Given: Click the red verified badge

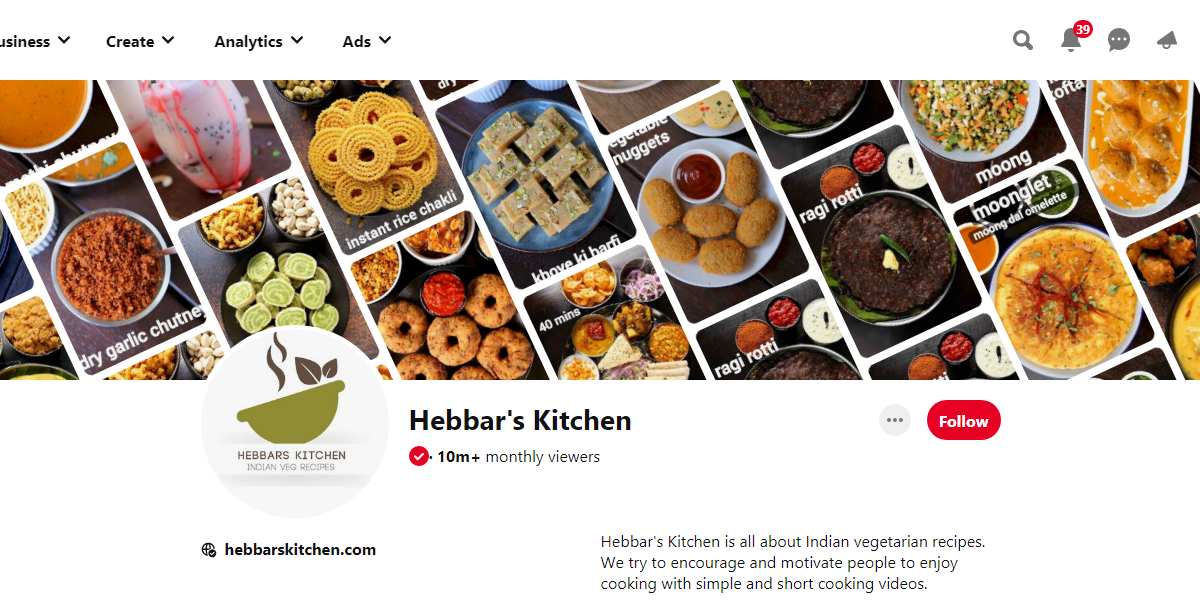Looking at the screenshot, I should [x=419, y=457].
